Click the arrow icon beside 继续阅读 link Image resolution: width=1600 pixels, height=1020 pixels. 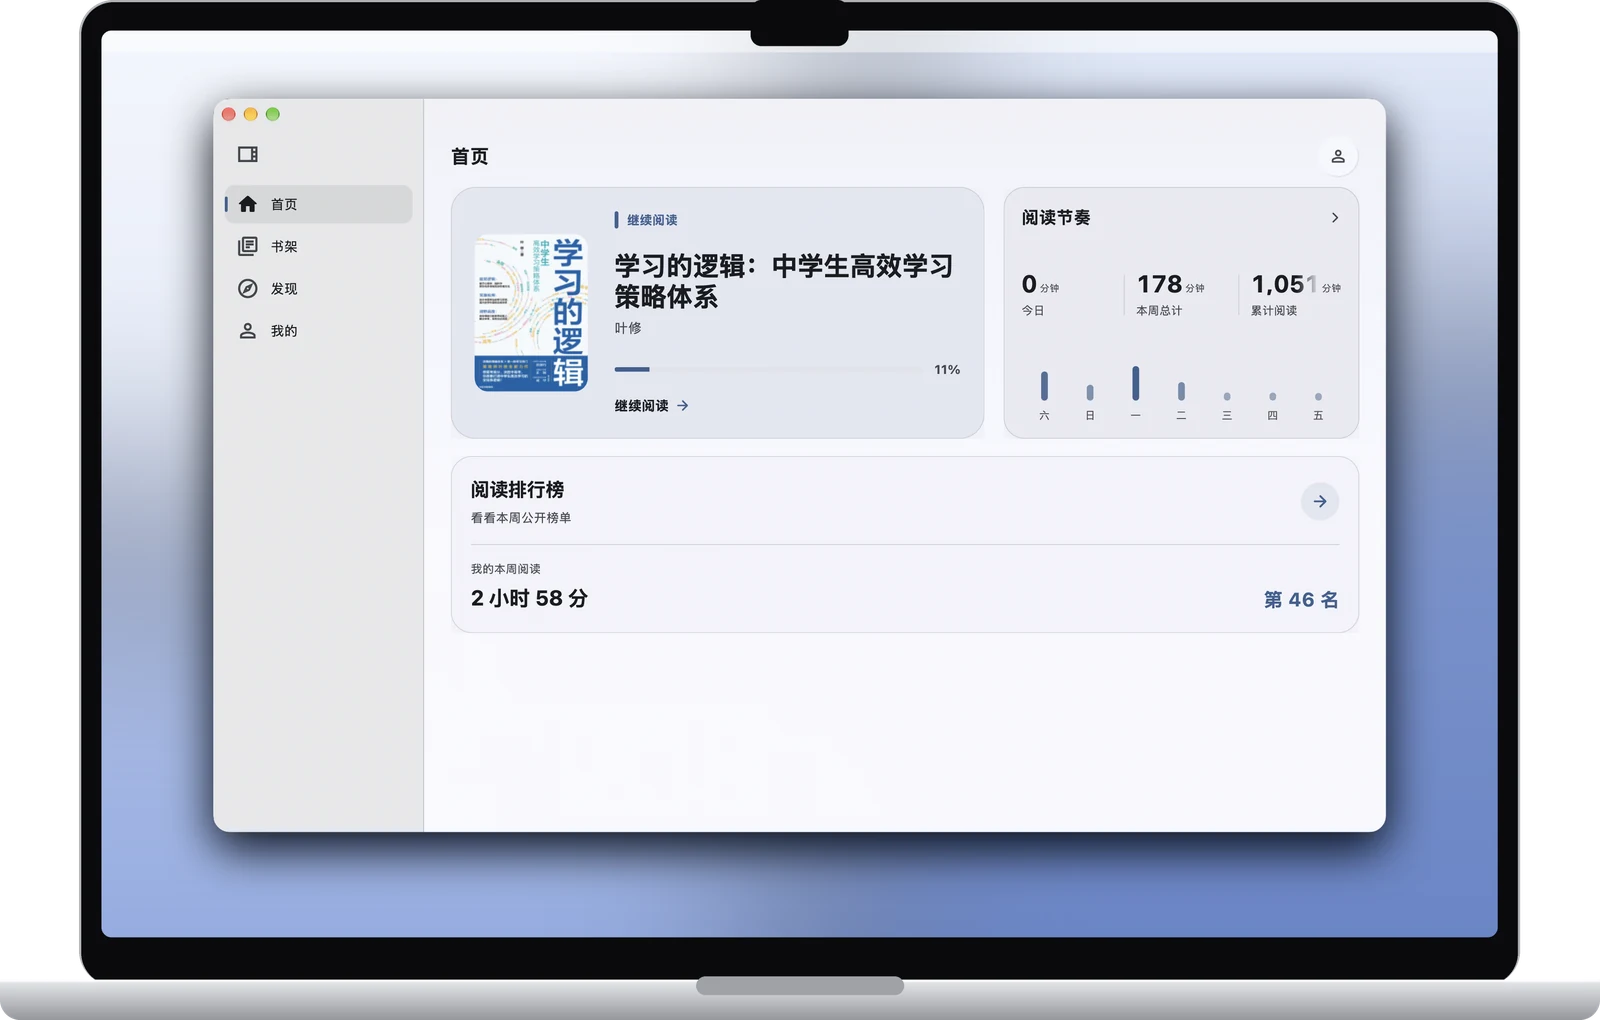click(x=683, y=405)
